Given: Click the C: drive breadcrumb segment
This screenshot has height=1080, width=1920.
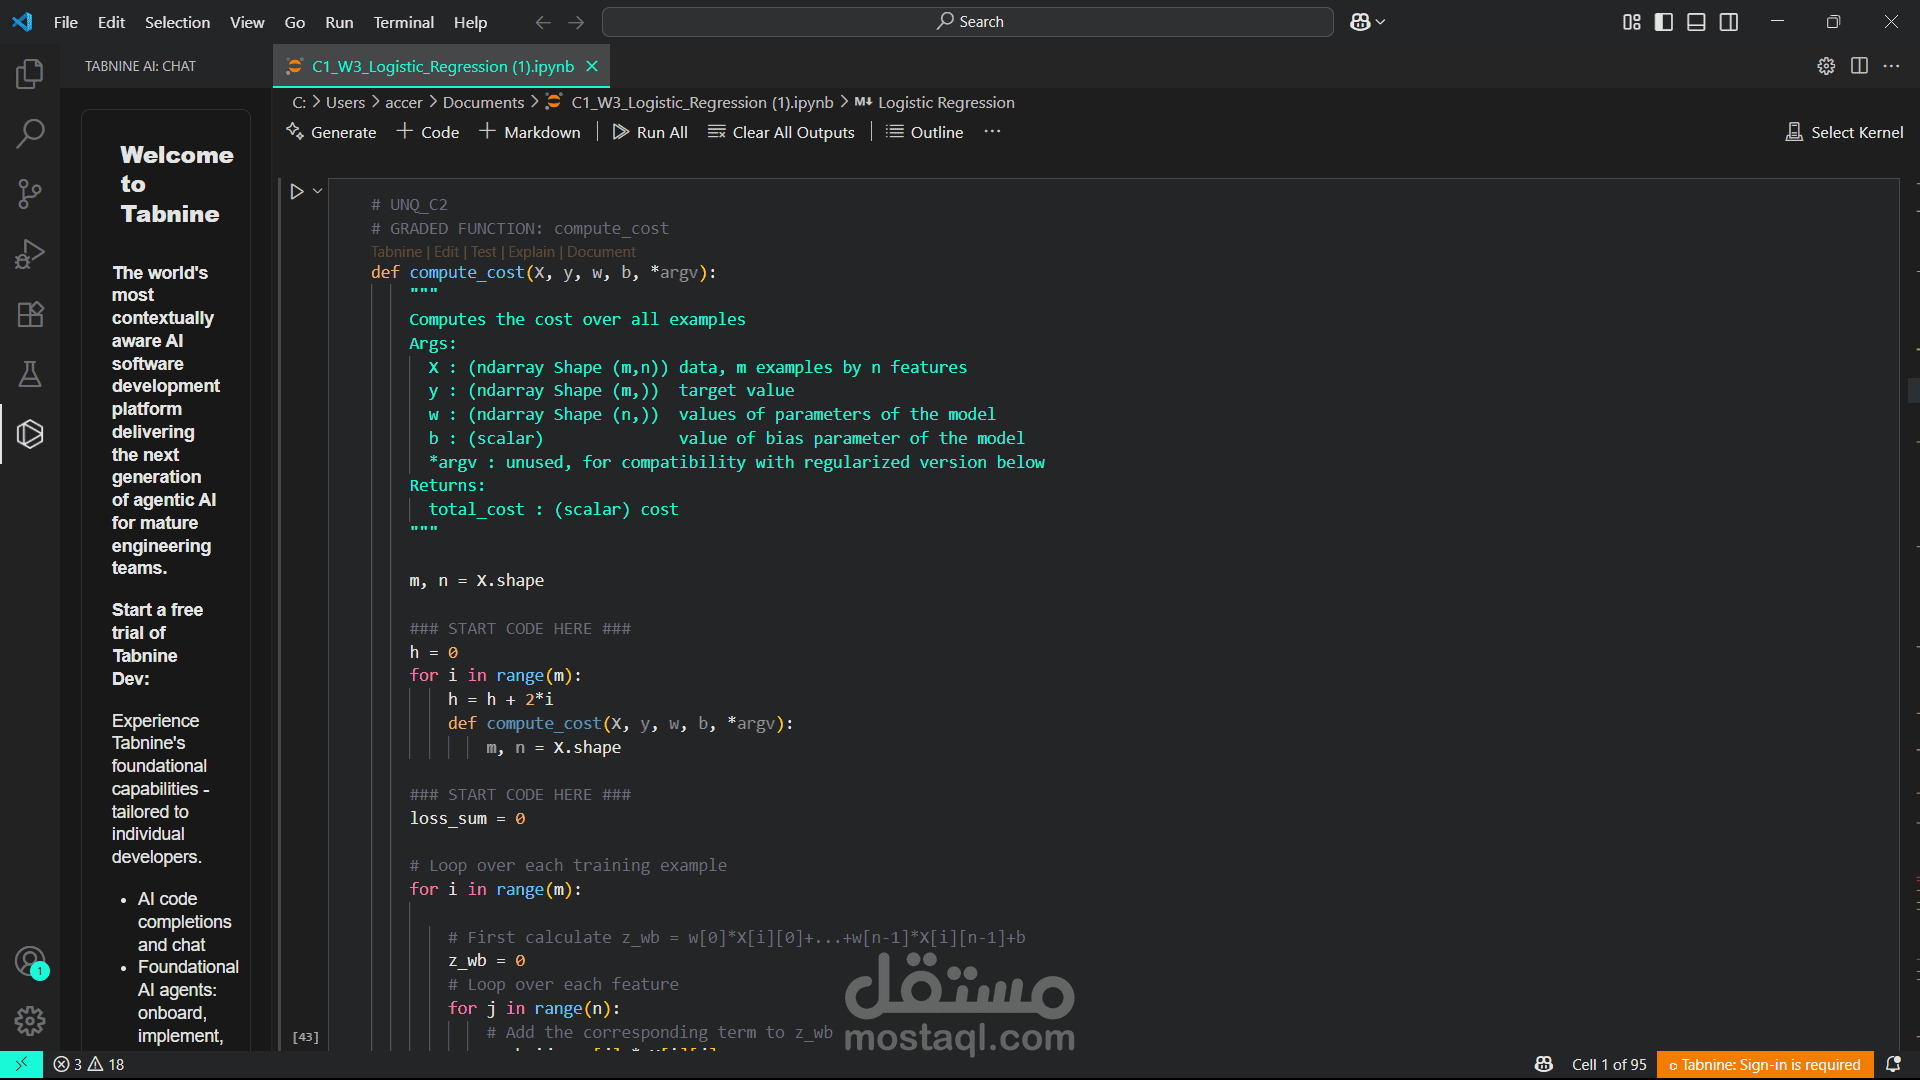Looking at the screenshot, I should (298, 102).
